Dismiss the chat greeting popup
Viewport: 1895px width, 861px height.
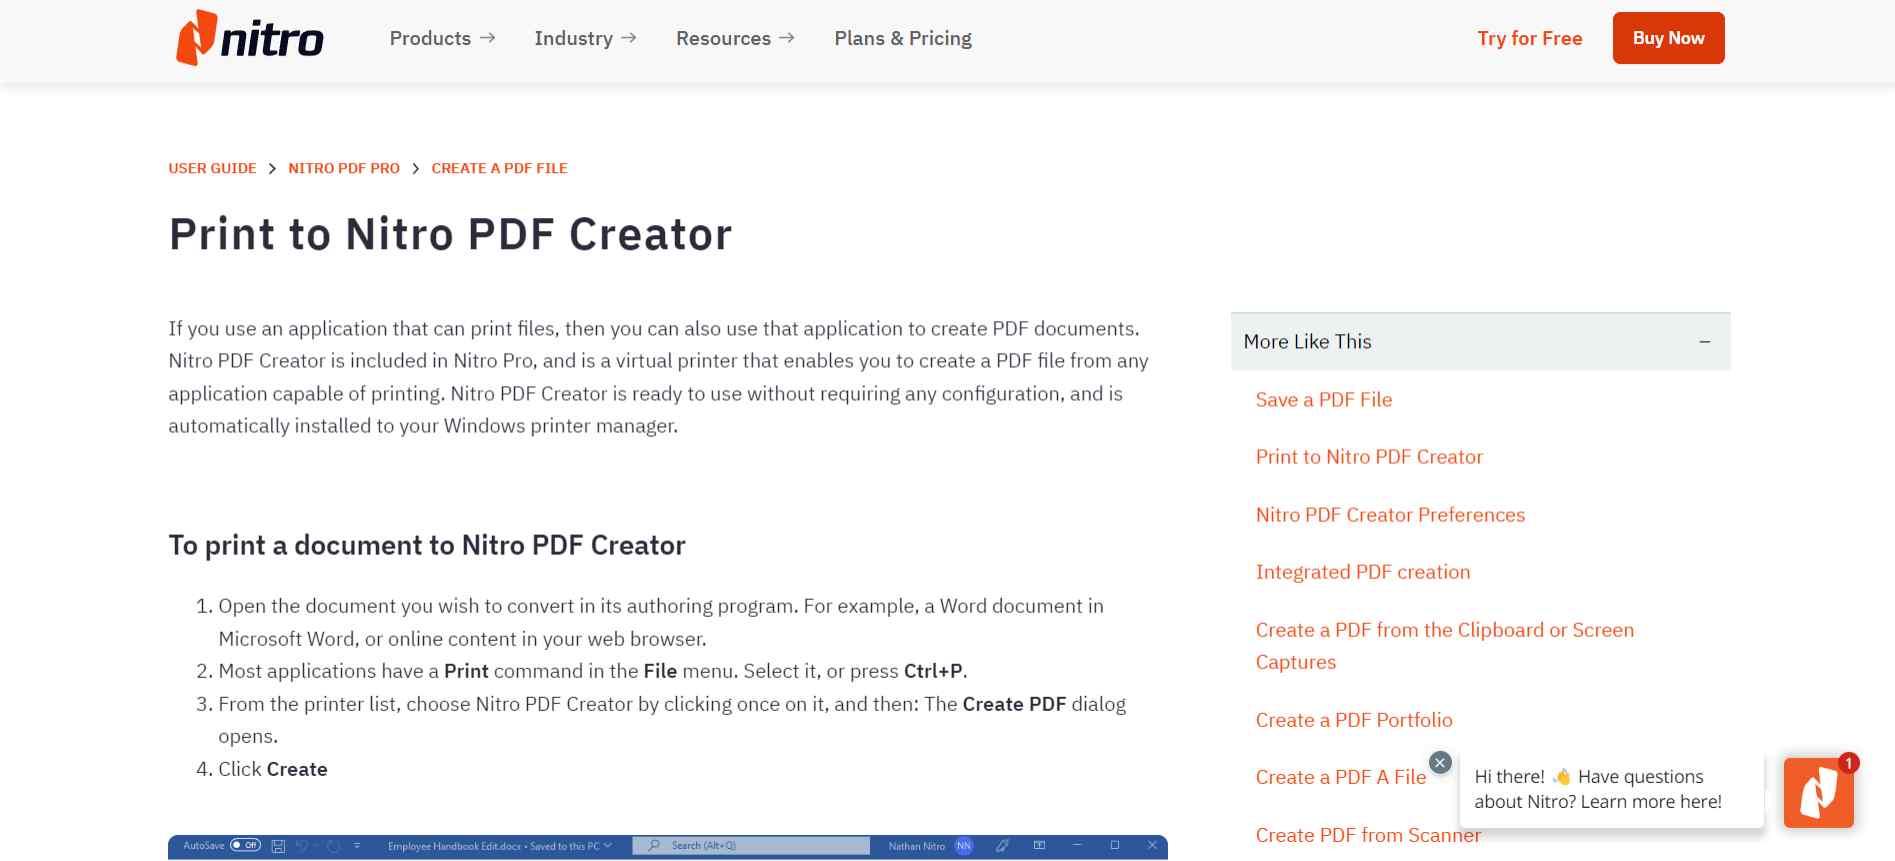coord(1439,763)
